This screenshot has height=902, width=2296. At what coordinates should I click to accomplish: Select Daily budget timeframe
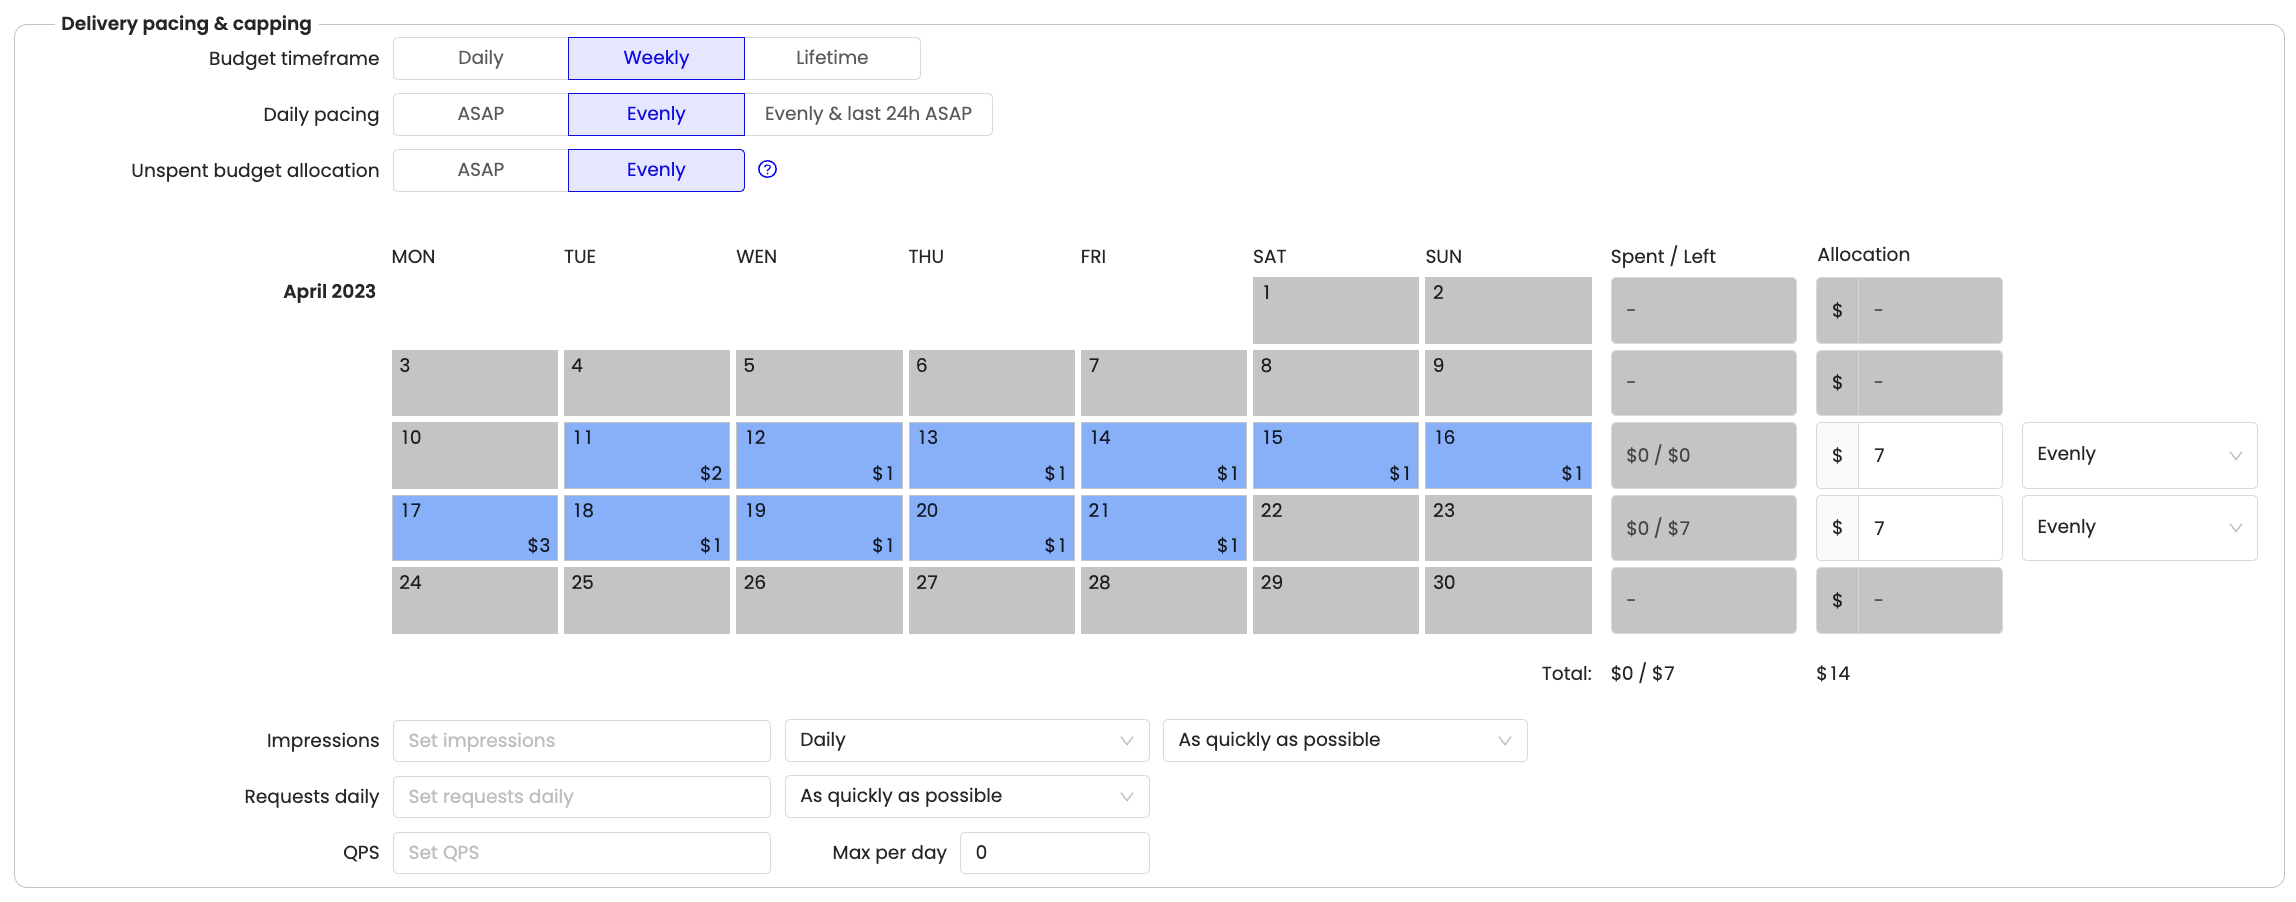click(x=481, y=58)
